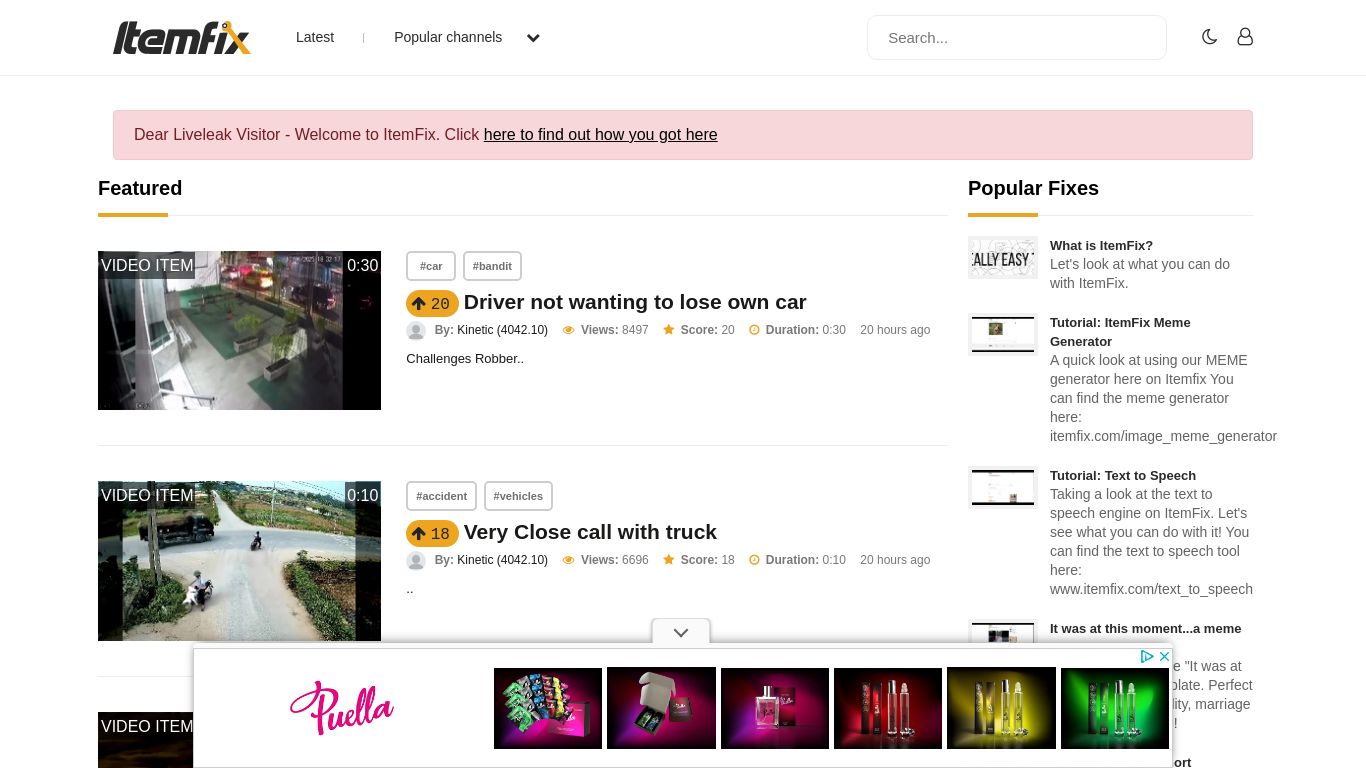Click 'Duration: 0:30' text
This screenshot has width=1366, height=768.
click(806, 330)
